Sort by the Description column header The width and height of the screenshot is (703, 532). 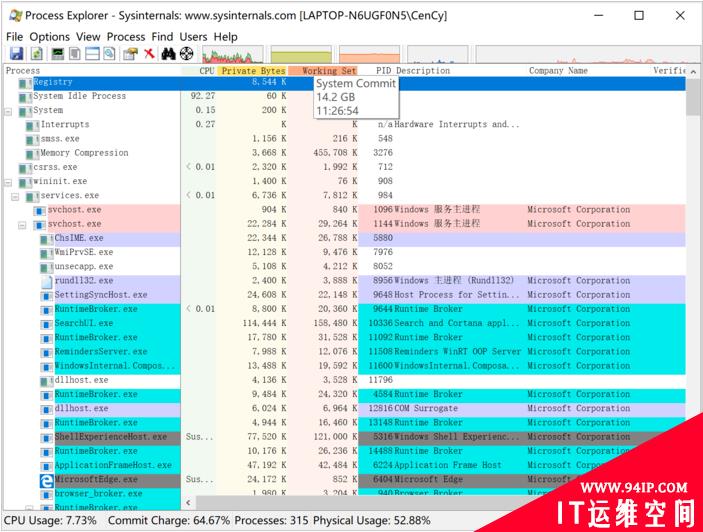(x=423, y=70)
